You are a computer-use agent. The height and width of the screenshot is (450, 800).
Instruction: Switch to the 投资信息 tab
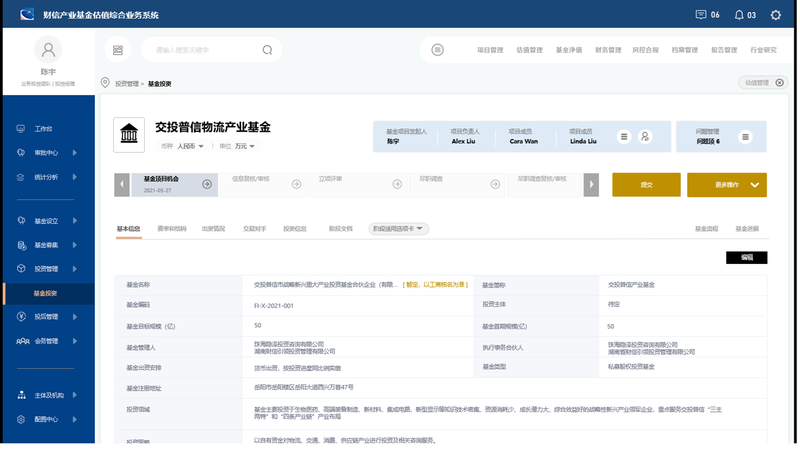(295, 229)
